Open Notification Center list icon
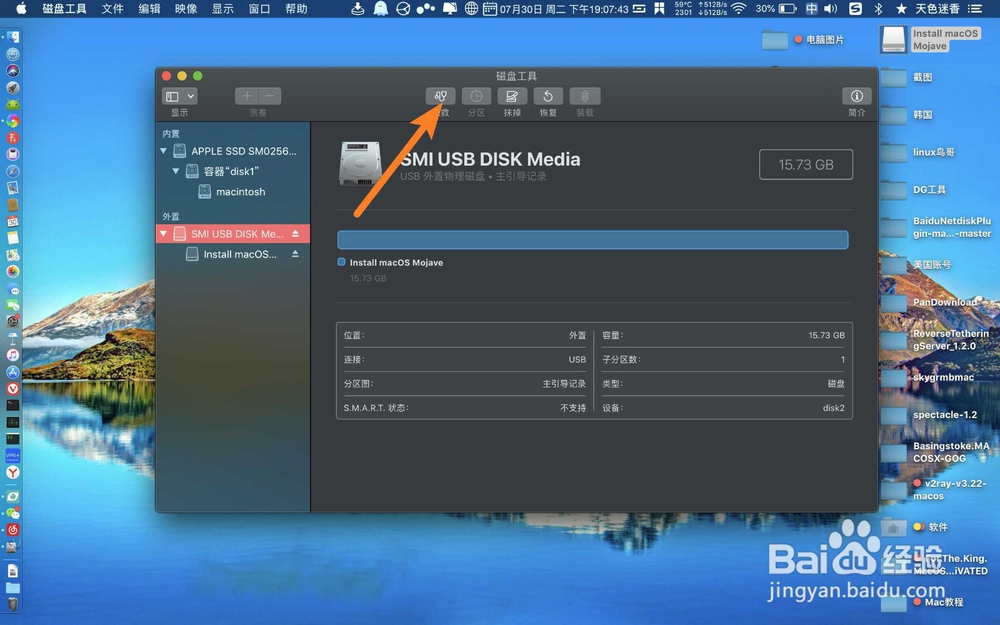The height and width of the screenshot is (625, 1000). coord(974,8)
